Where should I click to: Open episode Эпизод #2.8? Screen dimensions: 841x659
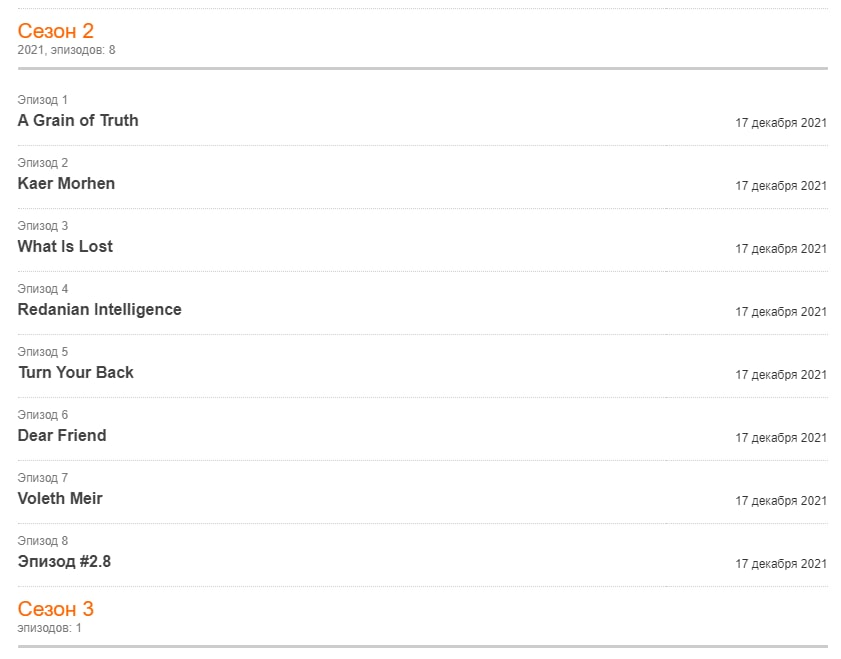coord(64,561)
